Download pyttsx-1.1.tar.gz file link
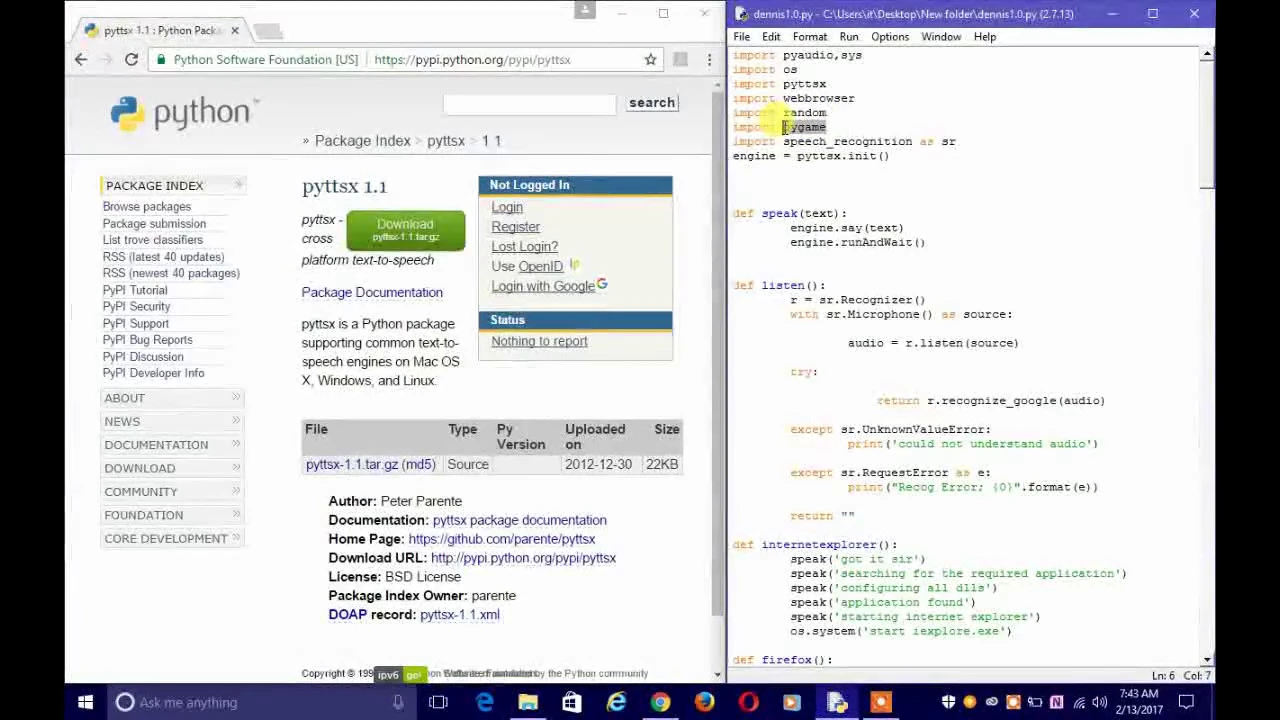The height and width of the screenshot is (720, 1280). tap(353, 464)
